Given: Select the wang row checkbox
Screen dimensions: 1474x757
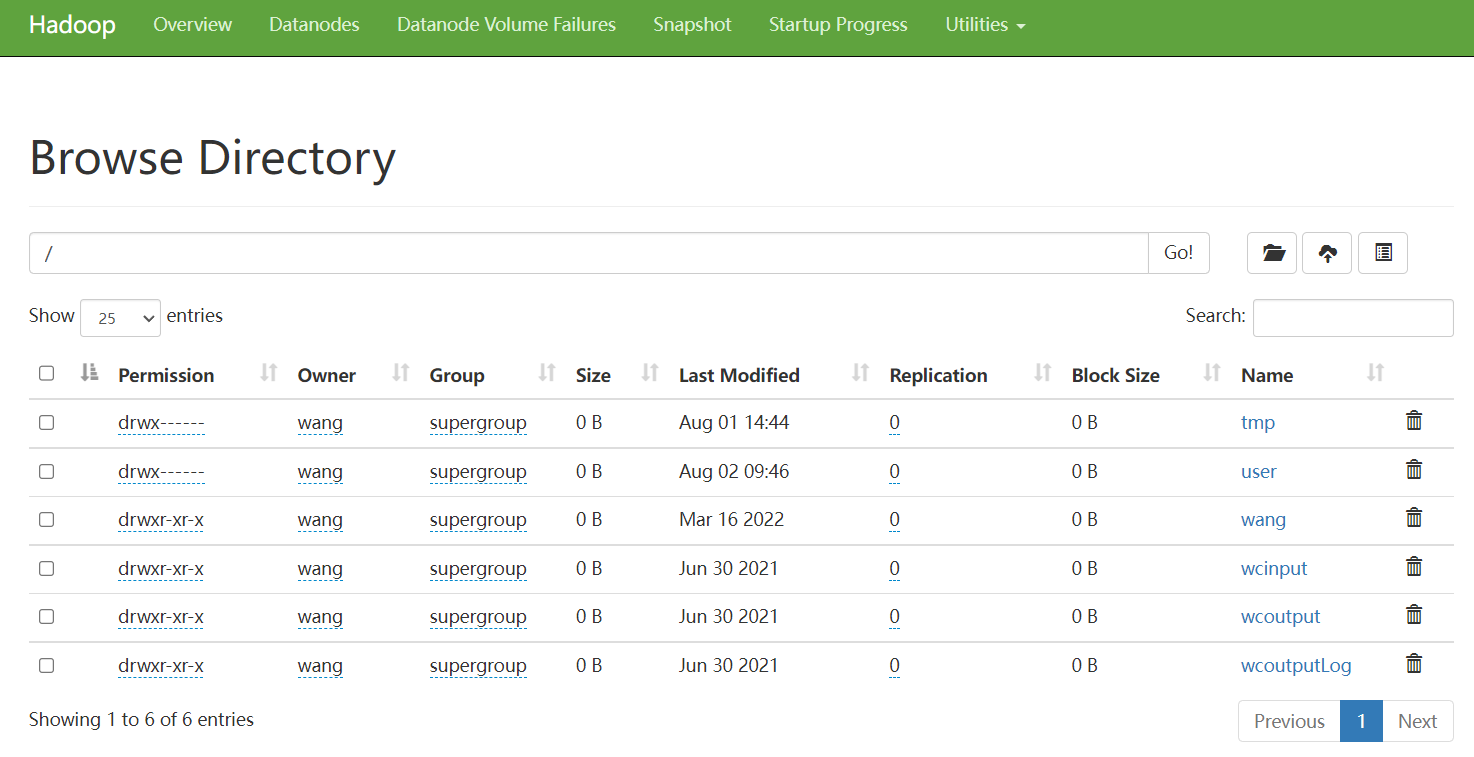Looking at the screenshot, I should pos(46,519).
